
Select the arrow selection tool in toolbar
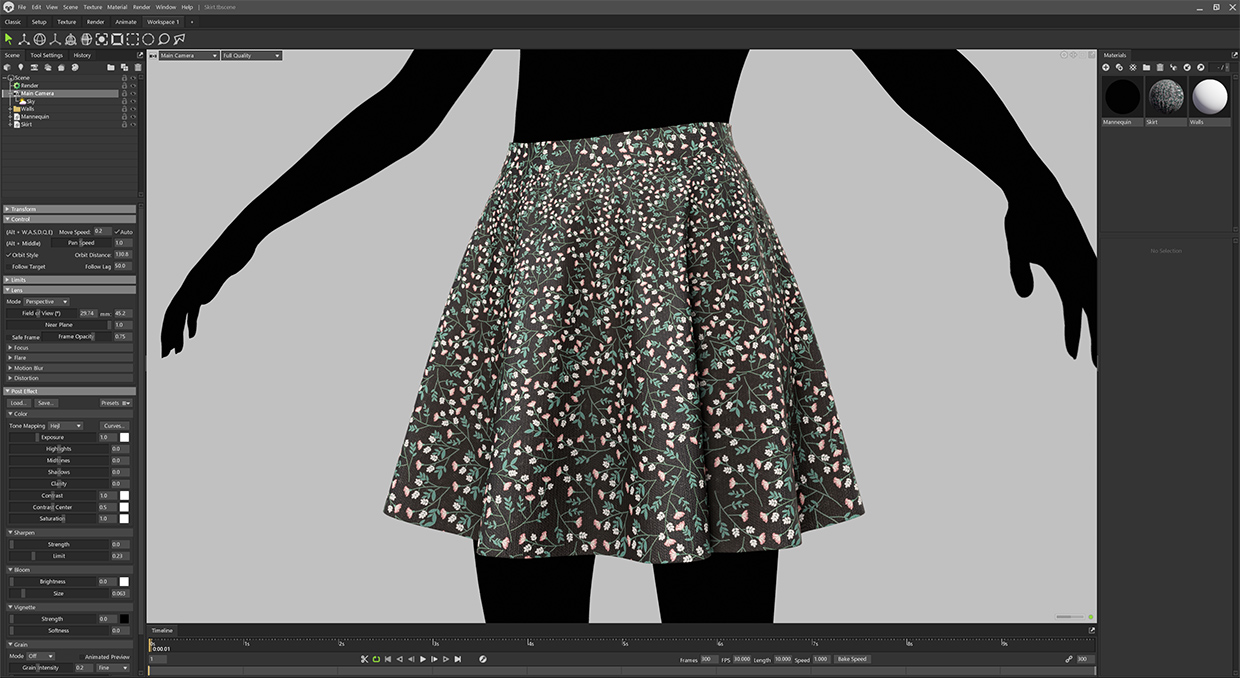(x=9, y=39)
